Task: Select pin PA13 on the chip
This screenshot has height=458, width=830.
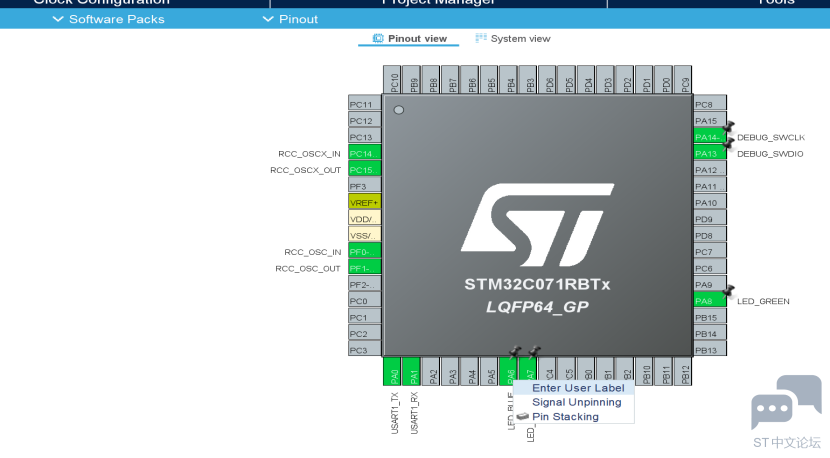Action: coord(710,154)
